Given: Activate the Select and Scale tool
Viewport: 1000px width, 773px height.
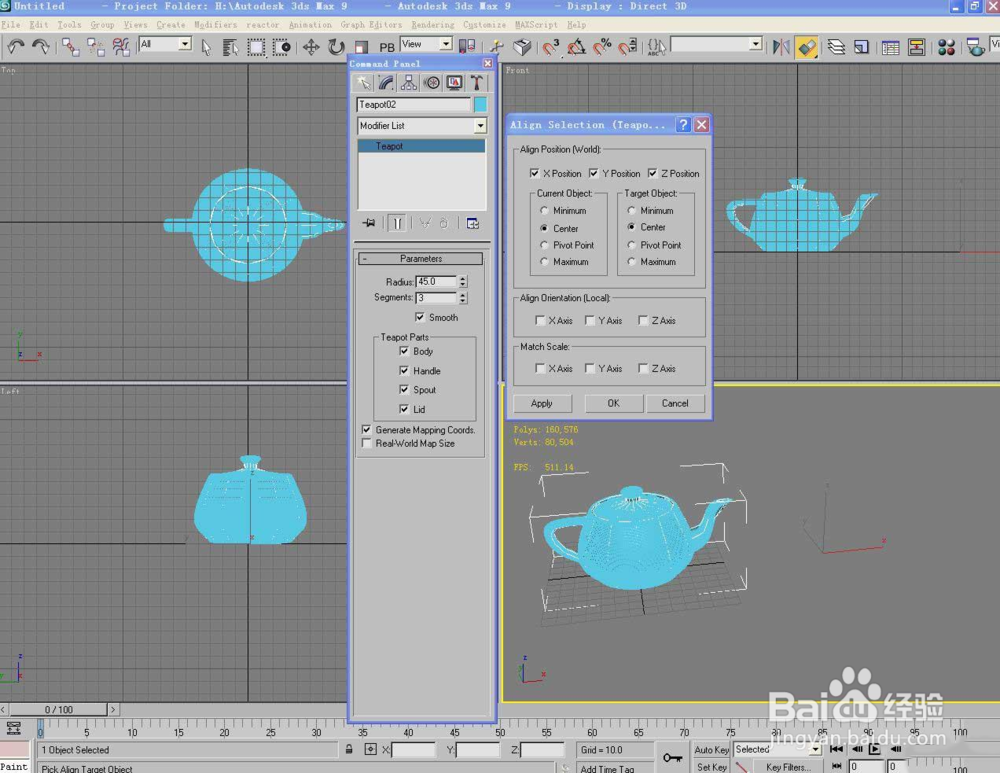Looking at the screenshot, I should click(361, 47).
